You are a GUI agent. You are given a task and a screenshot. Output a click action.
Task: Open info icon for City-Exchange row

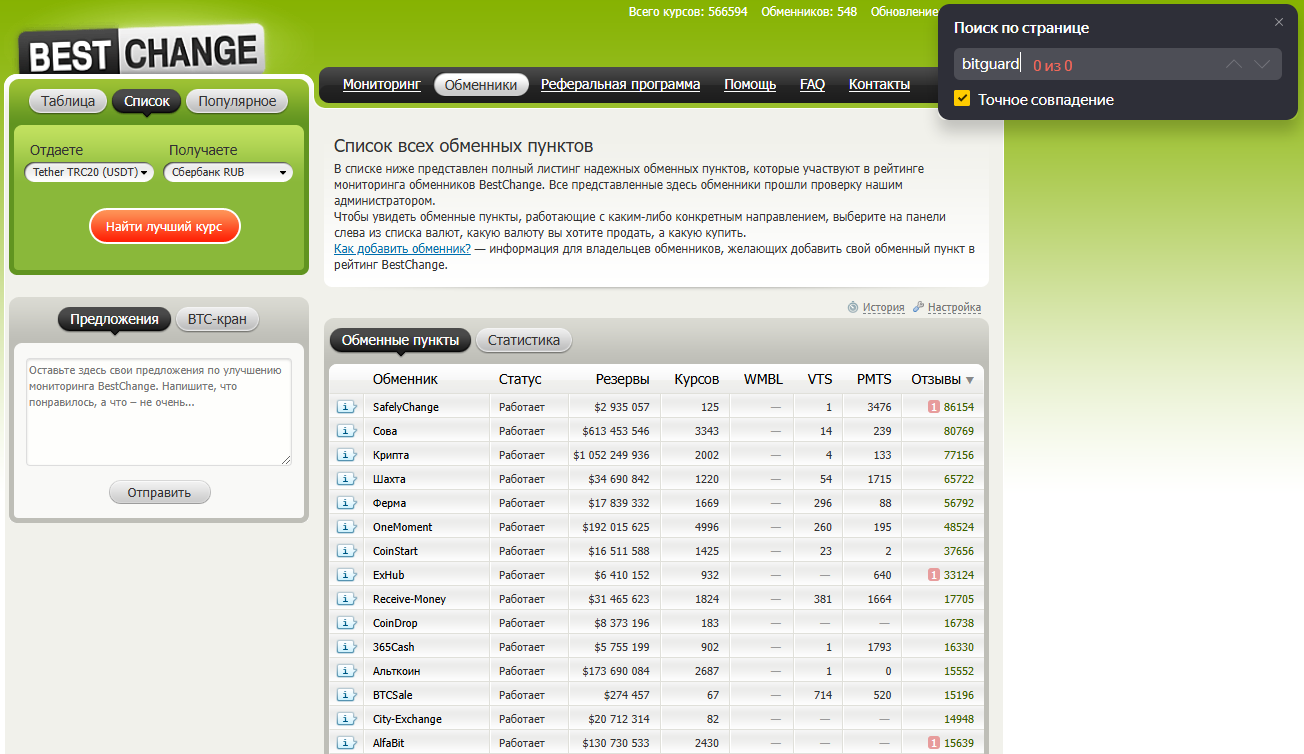pos(346,719)
